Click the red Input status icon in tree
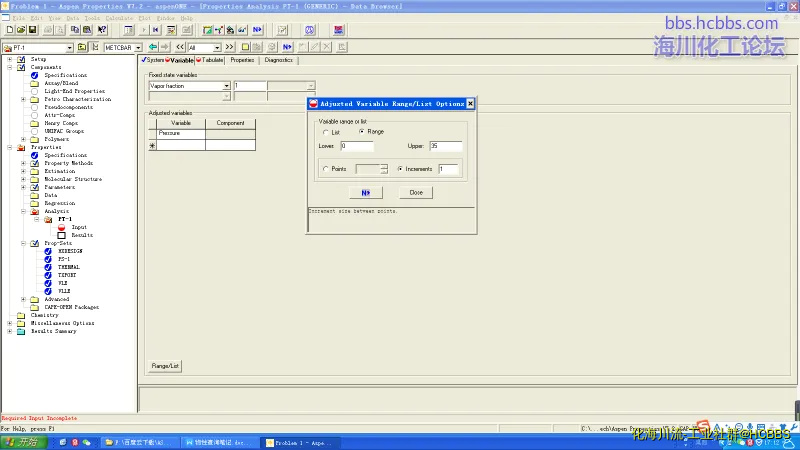Image resolution: width=800 pixels, height=450 pixels. (61, 227)
